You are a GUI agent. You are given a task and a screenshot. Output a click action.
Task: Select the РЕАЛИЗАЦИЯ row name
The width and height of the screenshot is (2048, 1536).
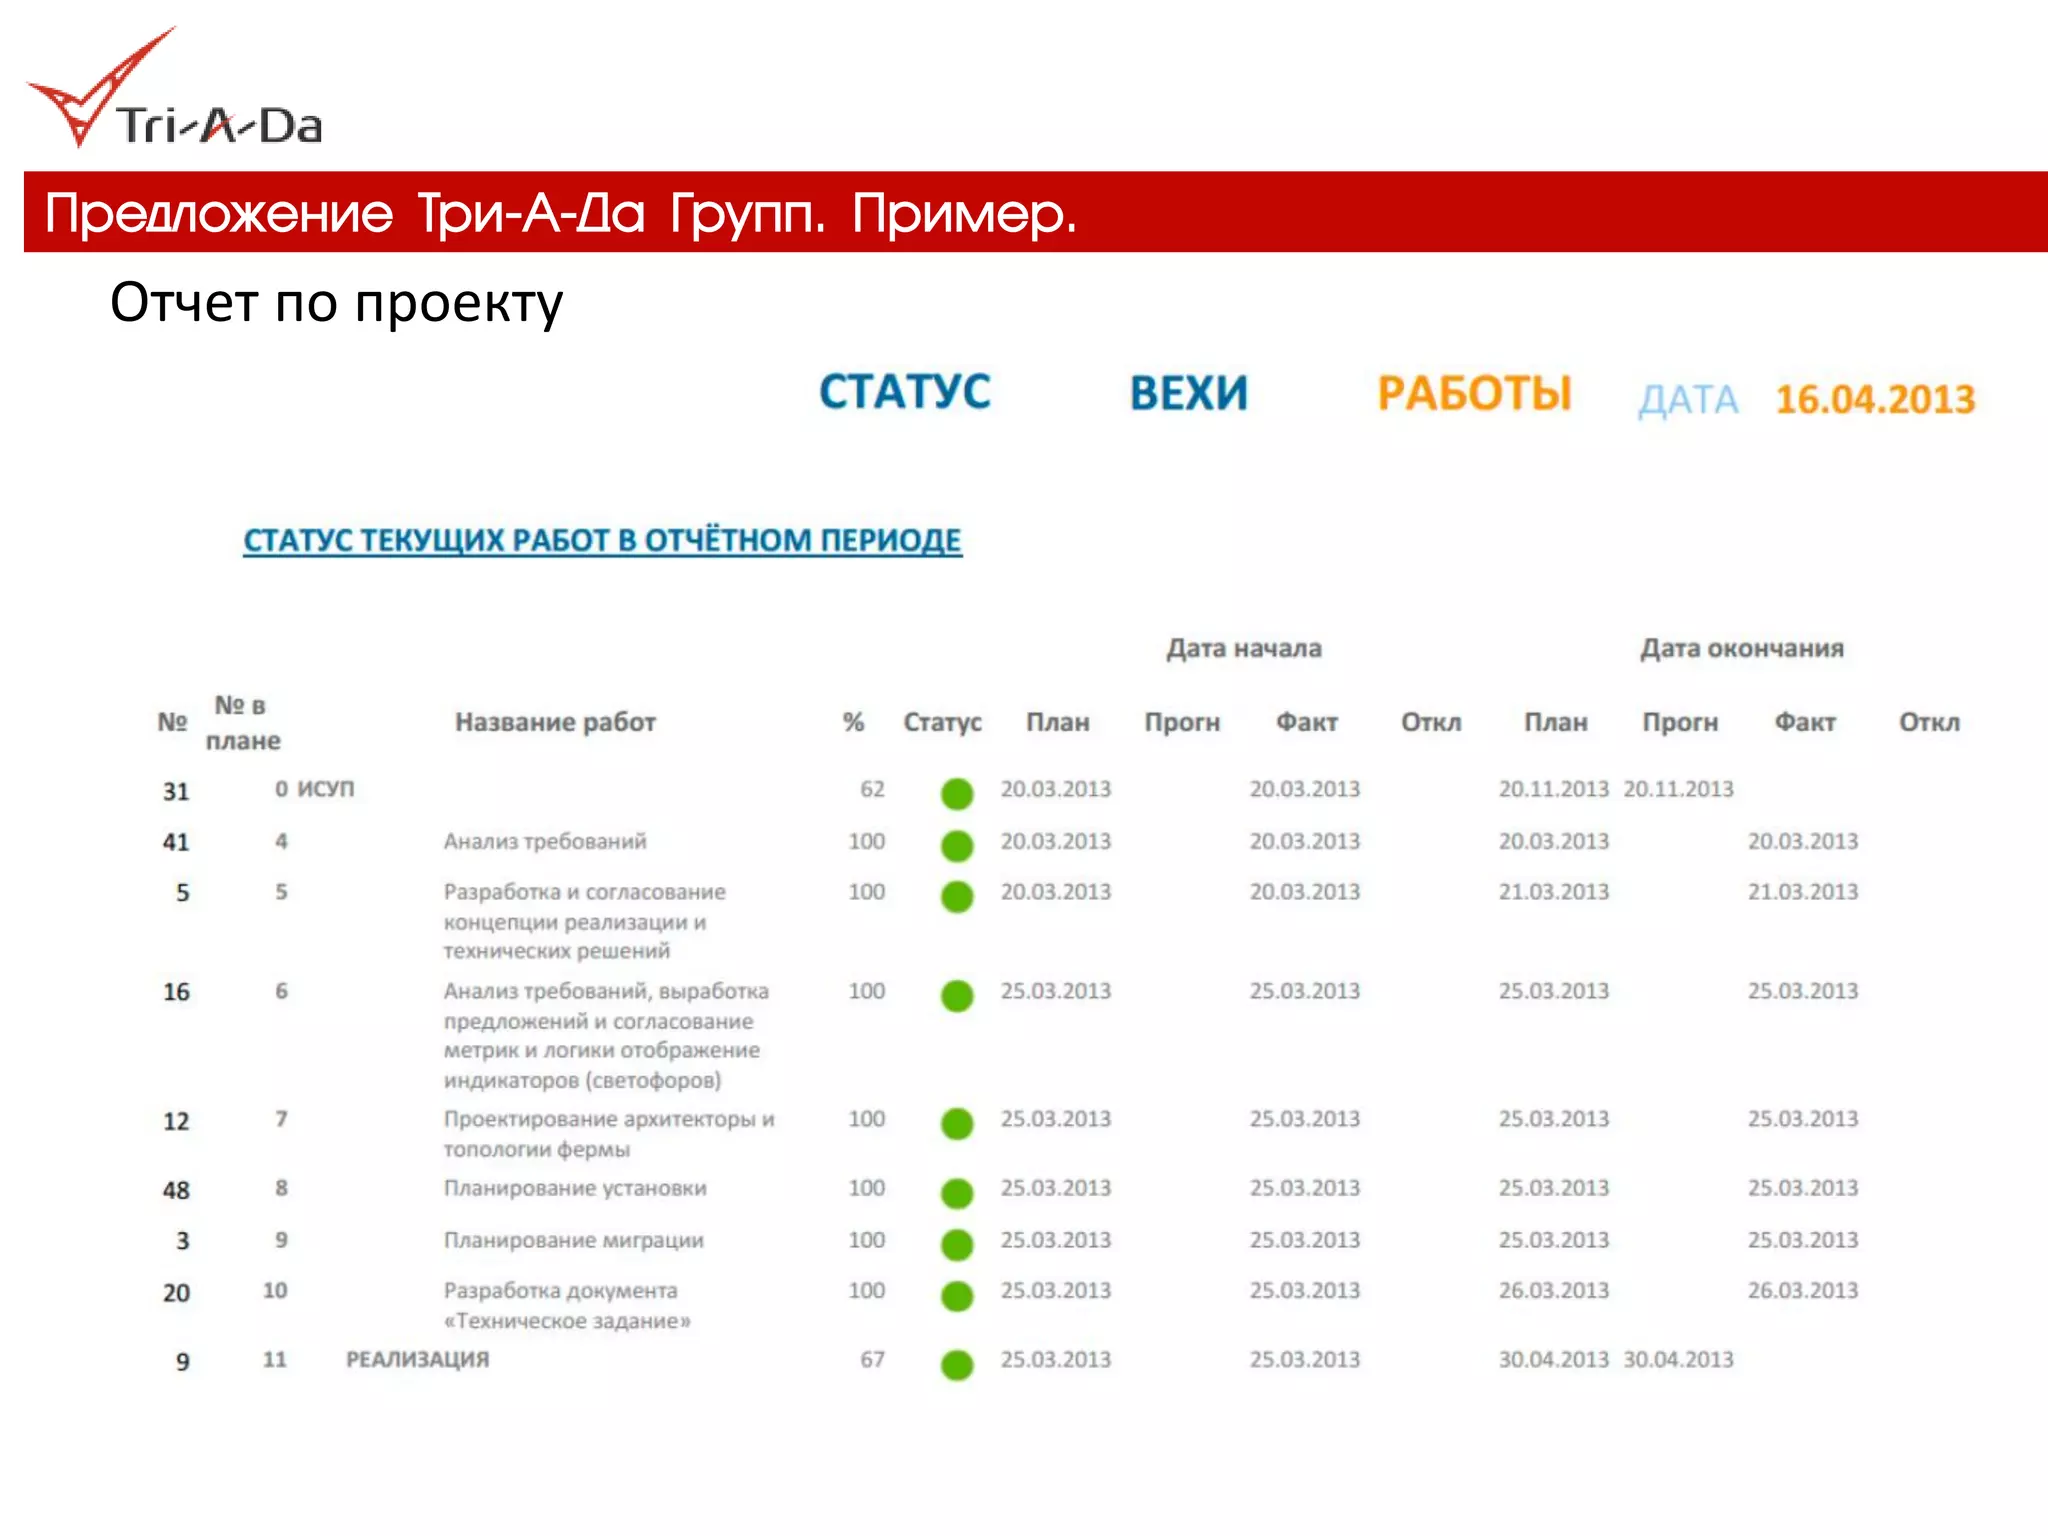point(417,1359)
